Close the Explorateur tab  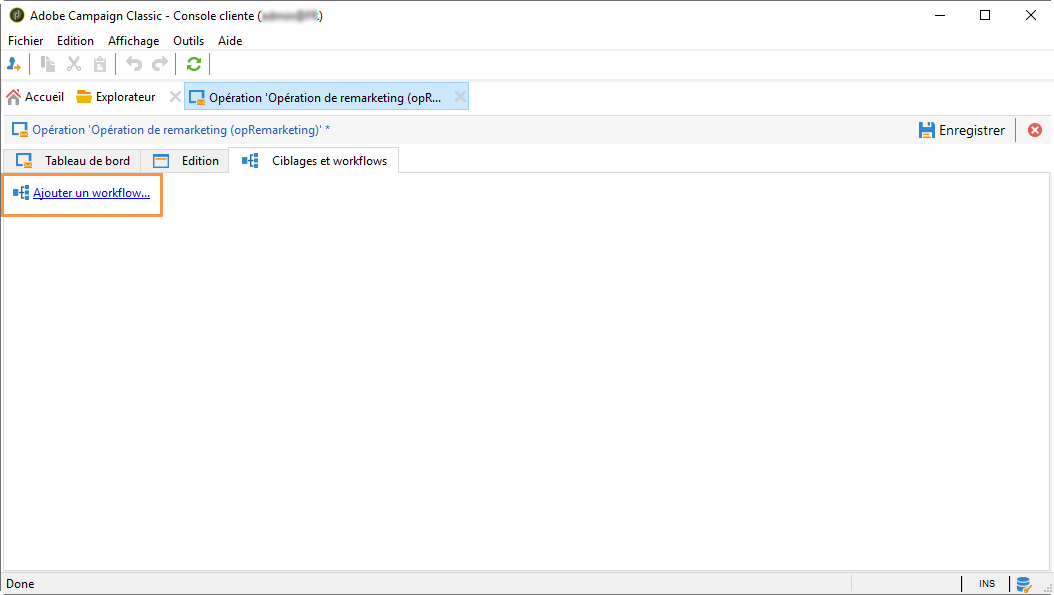click(x=175, y=97)
